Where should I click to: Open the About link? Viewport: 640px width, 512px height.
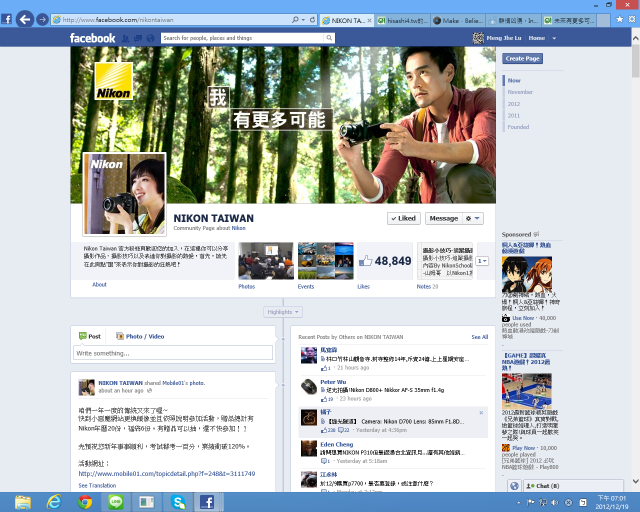(x=99, y=285)
